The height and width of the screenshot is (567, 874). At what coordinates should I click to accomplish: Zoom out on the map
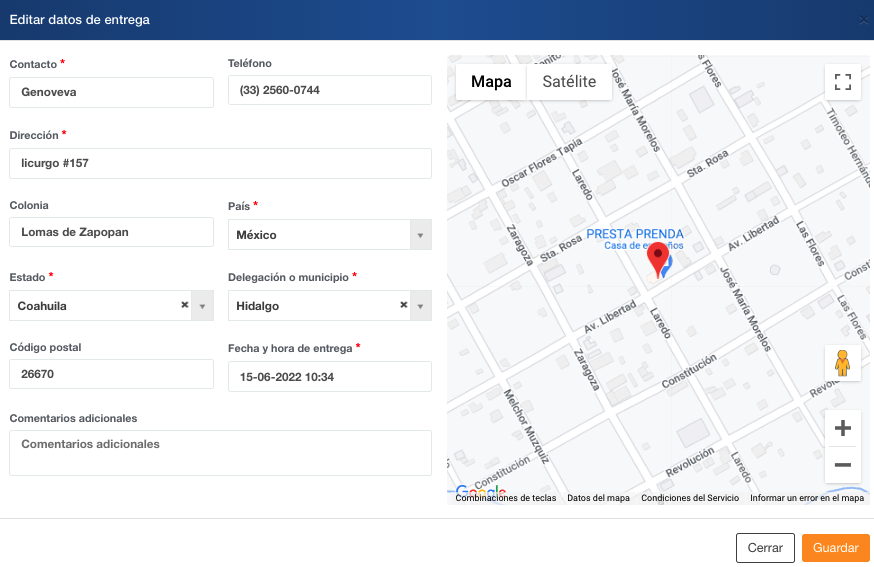pyautogui.click(x=842, y=465)
